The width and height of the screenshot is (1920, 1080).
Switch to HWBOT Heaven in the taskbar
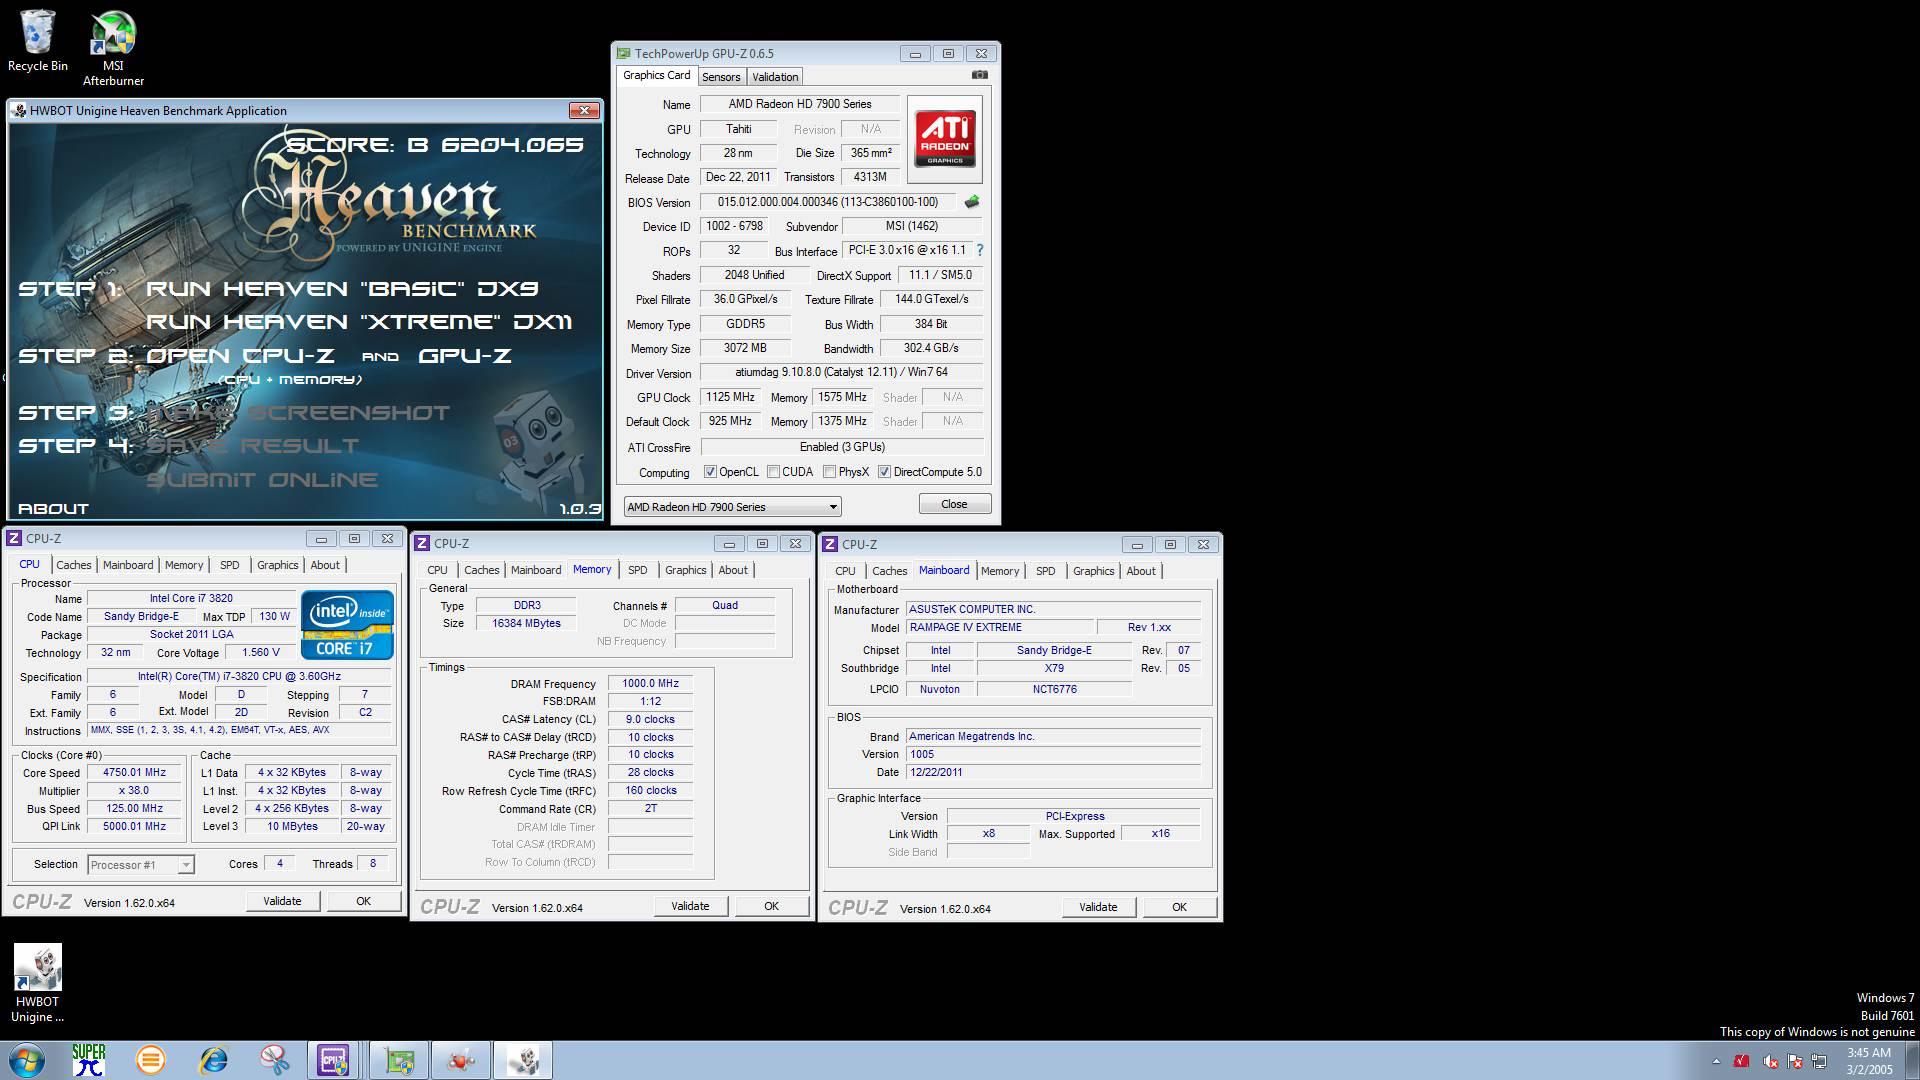click(x=523, y=1060)
